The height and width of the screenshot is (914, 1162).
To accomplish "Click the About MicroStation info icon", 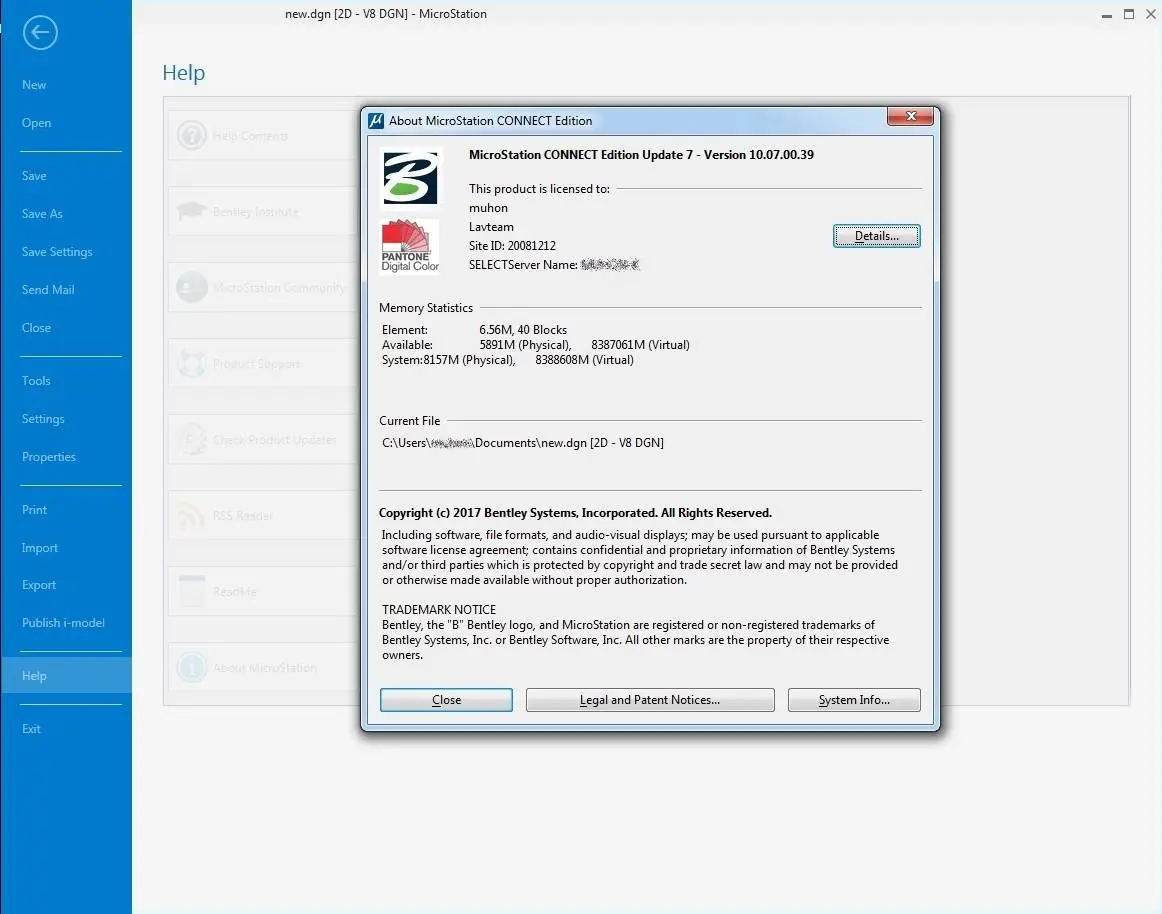I will [x=192, y=667].
